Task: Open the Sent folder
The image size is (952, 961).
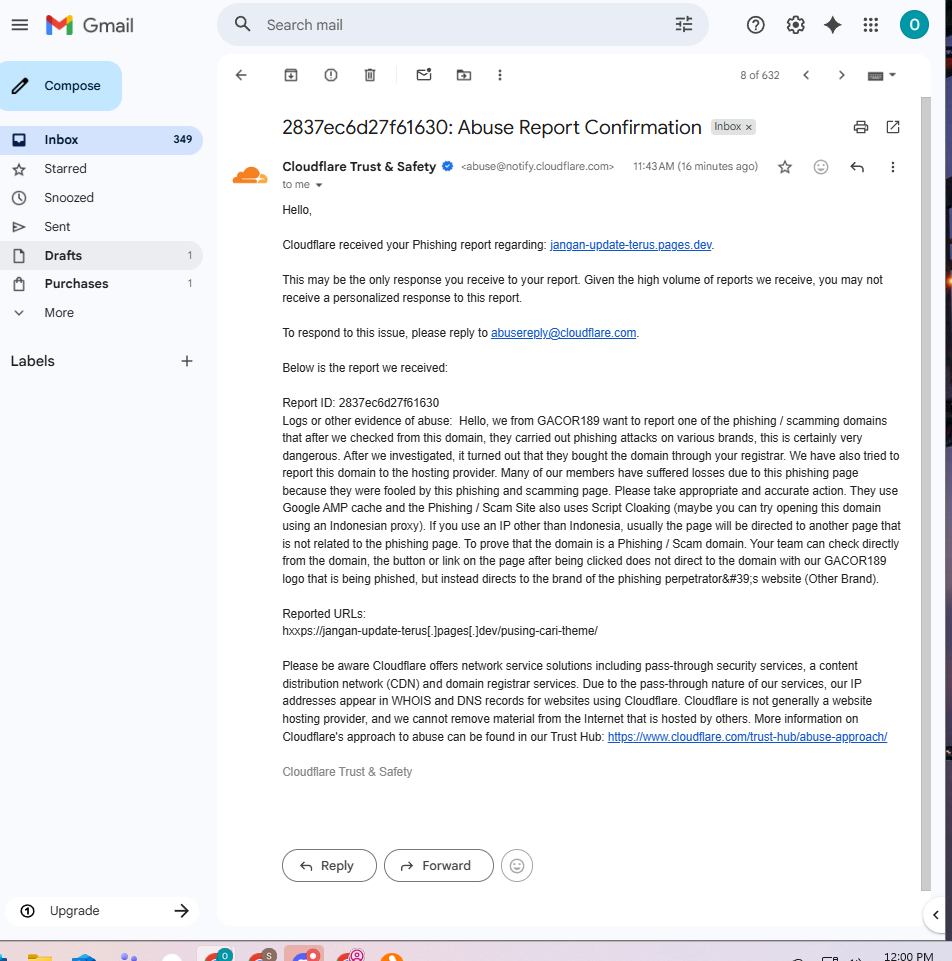Action: click(x=101, y=227)
